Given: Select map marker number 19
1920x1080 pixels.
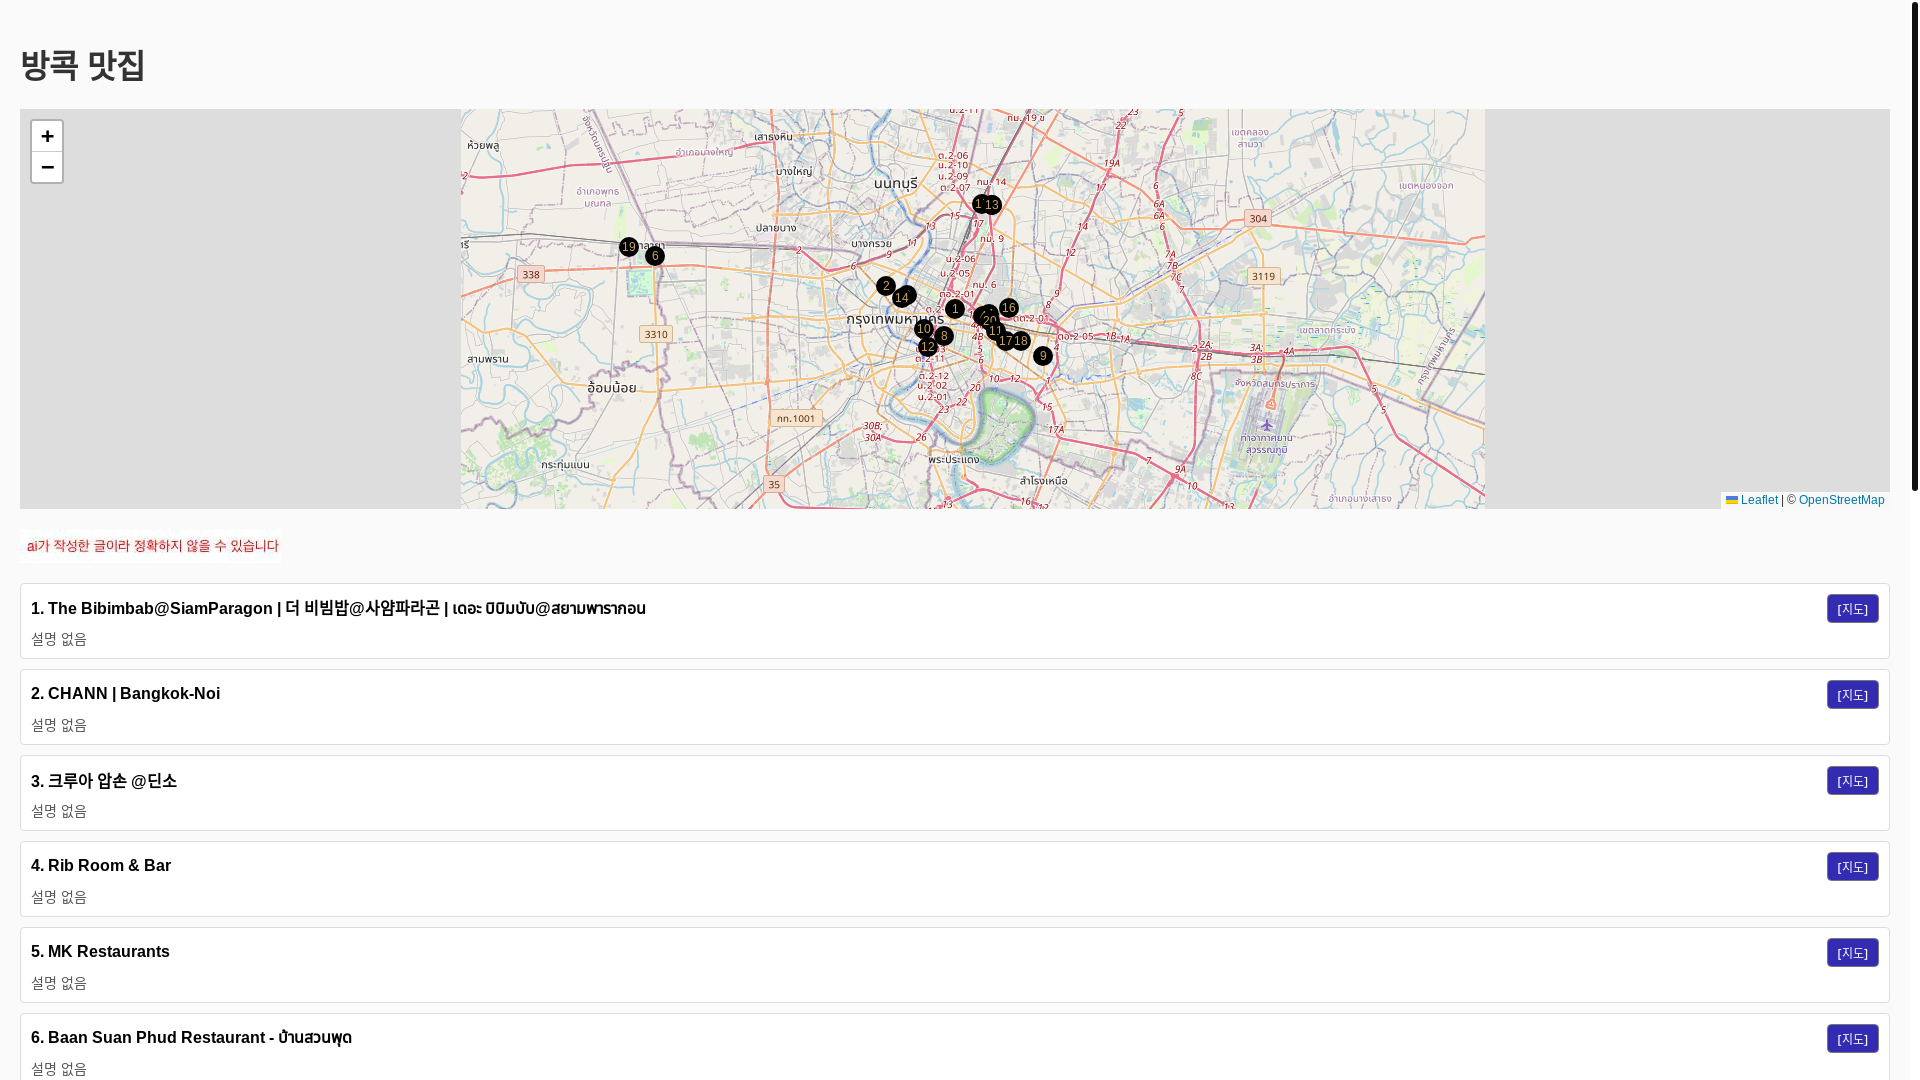Looking at the screenshot, I should click(x=629, y=247).
